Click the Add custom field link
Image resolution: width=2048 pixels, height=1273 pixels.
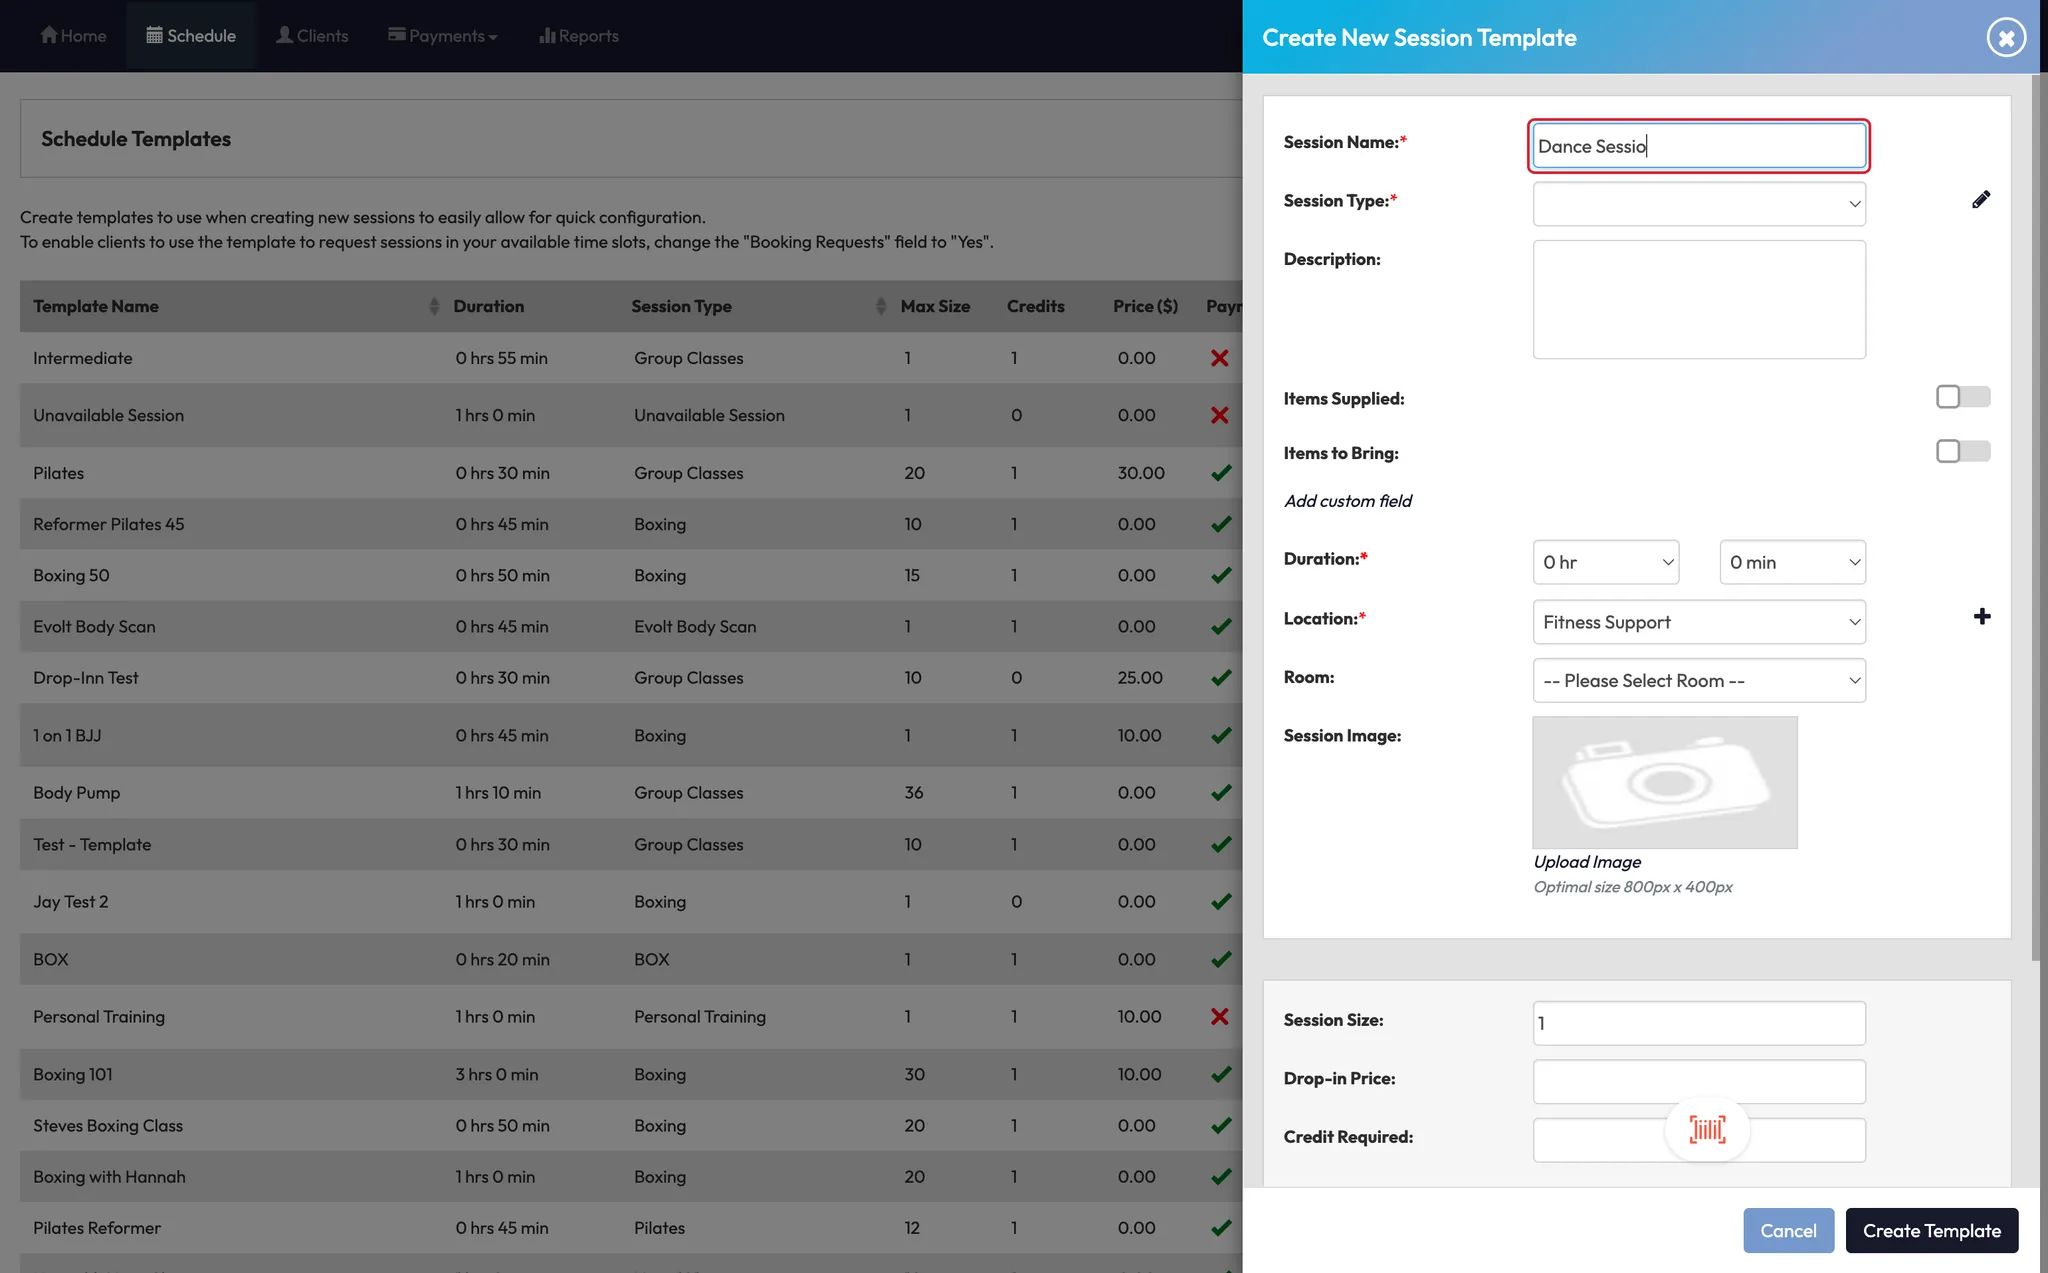coord(1347,501)
